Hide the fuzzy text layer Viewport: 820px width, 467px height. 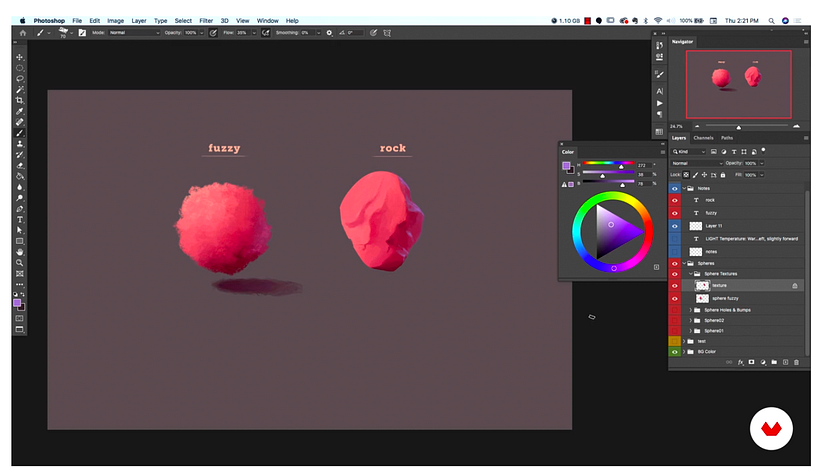click(675, 213)
